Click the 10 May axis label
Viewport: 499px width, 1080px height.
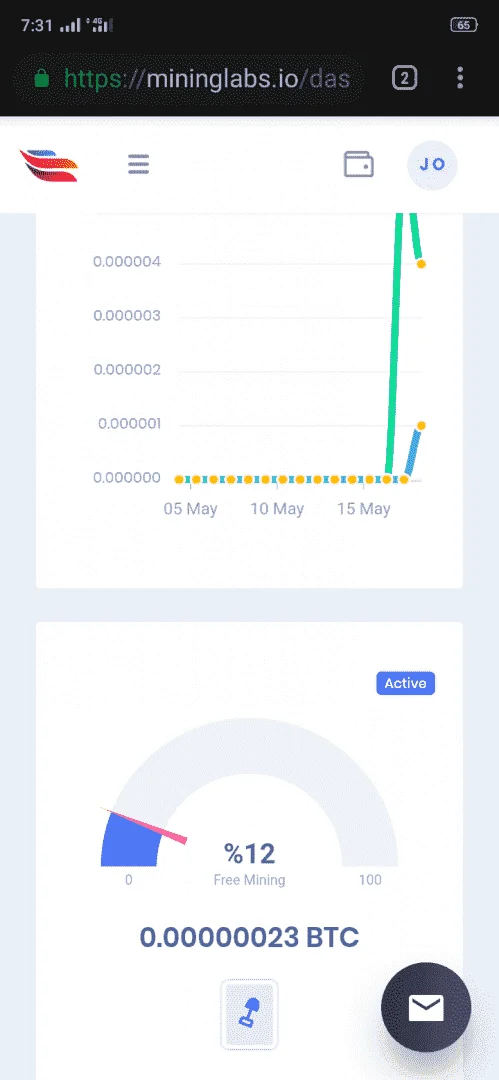click(277, 509)
